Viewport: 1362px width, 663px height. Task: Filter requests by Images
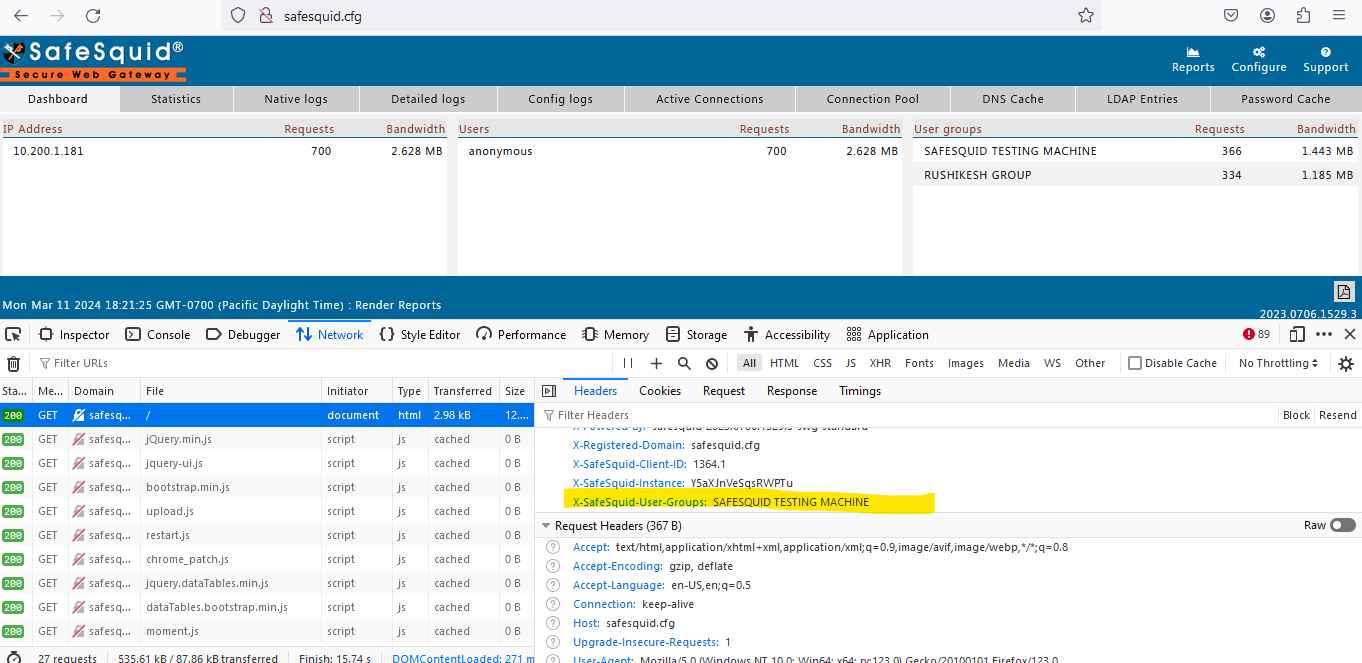(x=966, y=363)
